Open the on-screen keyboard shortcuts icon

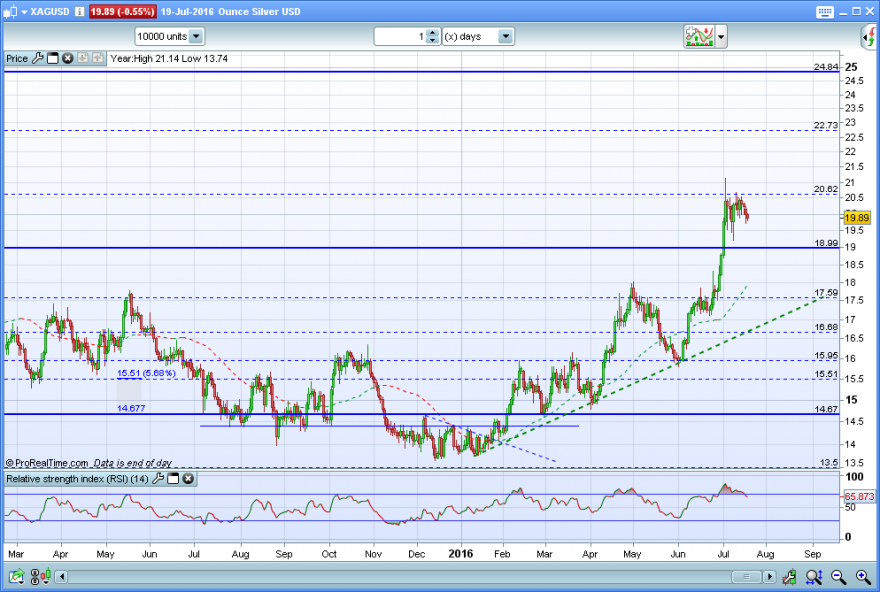pos(825,12)
